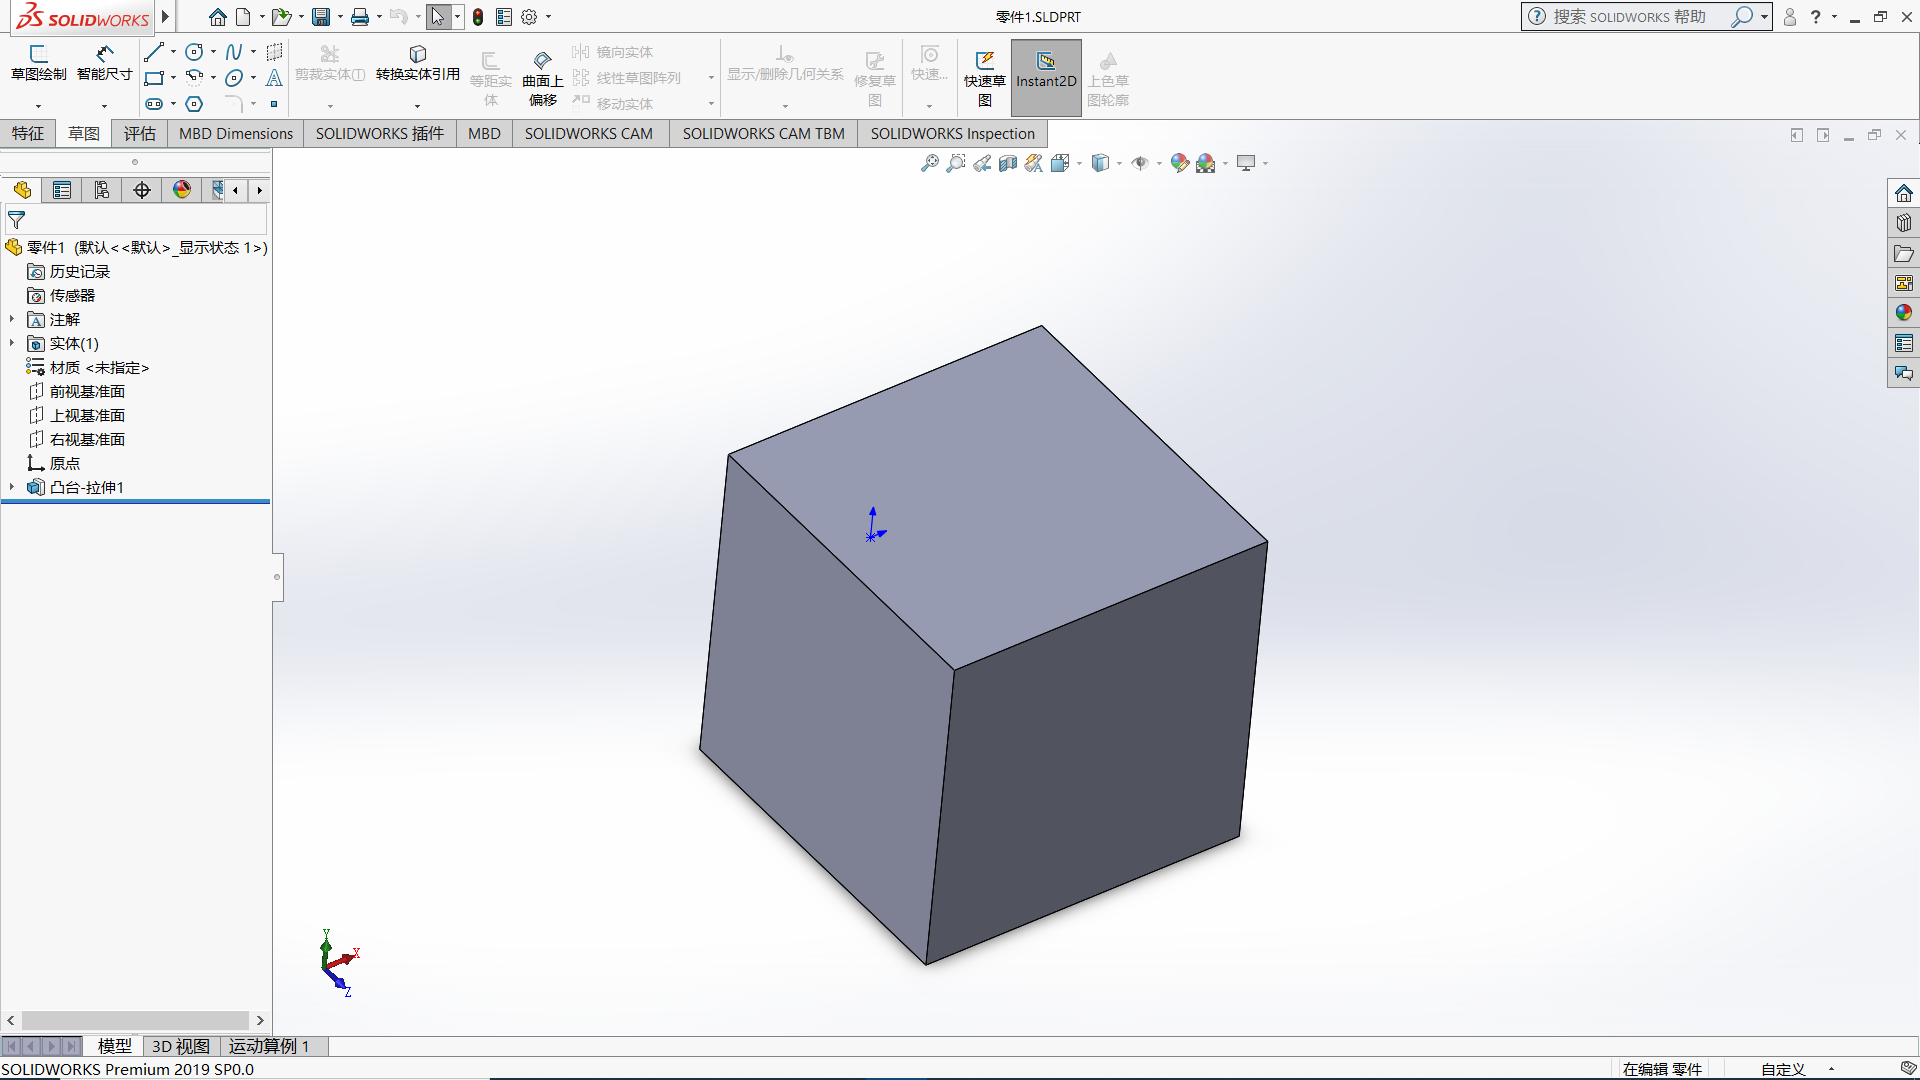This screenshot has width=1920, height=1080.
Task: Open the DisplayManager color ball tab
Action: tap(181, 190)
